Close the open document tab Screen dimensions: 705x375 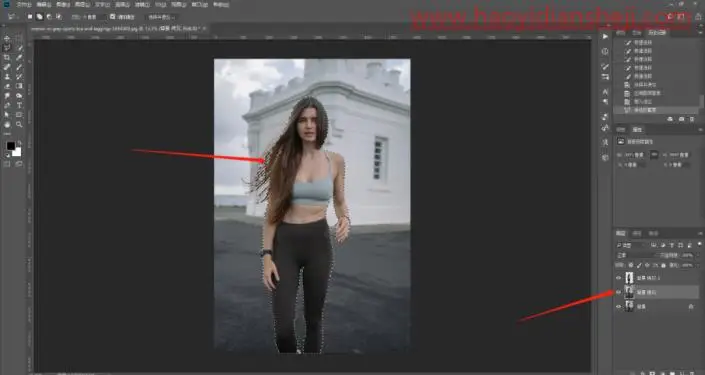click(204, 28)
